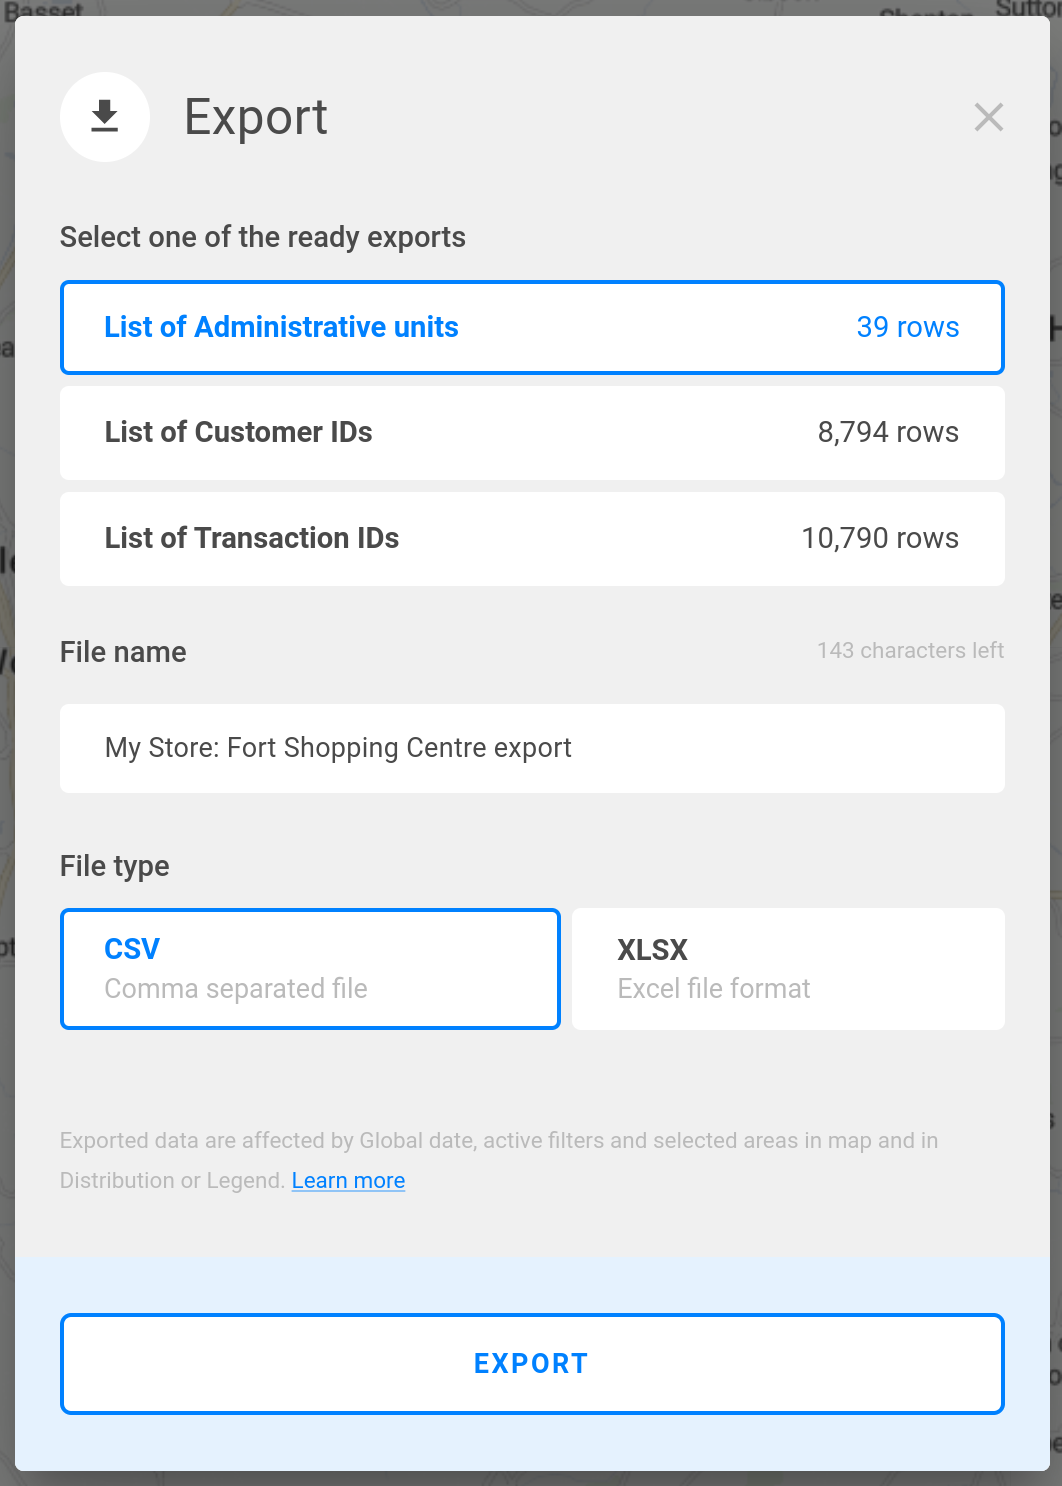
Task: Click the "Excel file format" description
Action: point(713,989)
